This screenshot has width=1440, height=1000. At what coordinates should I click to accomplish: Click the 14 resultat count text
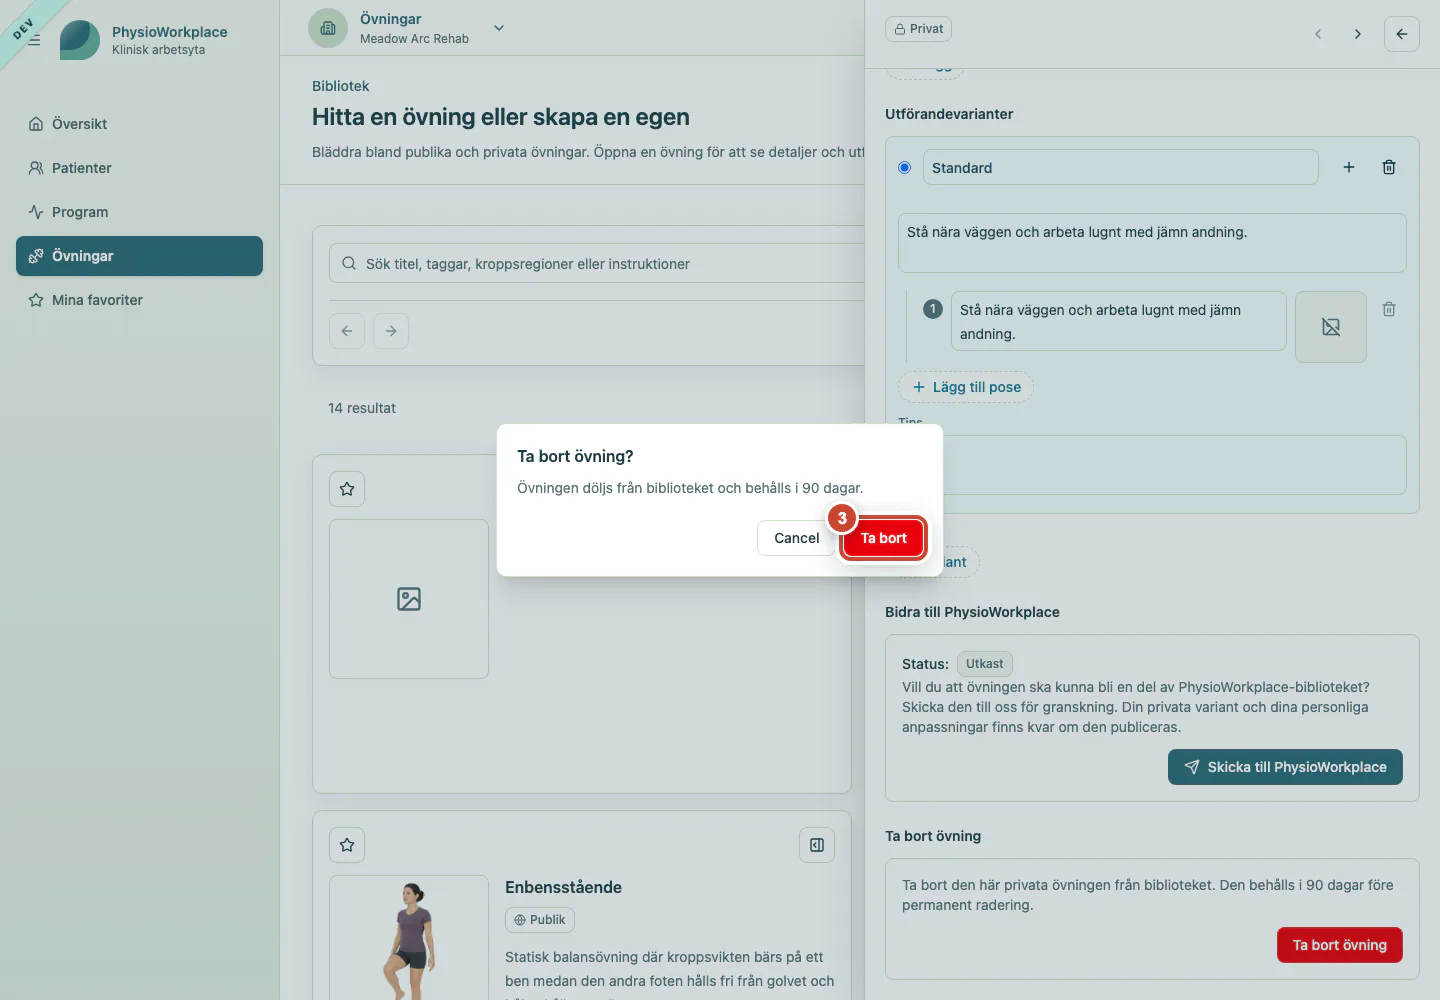coord(362,408)
